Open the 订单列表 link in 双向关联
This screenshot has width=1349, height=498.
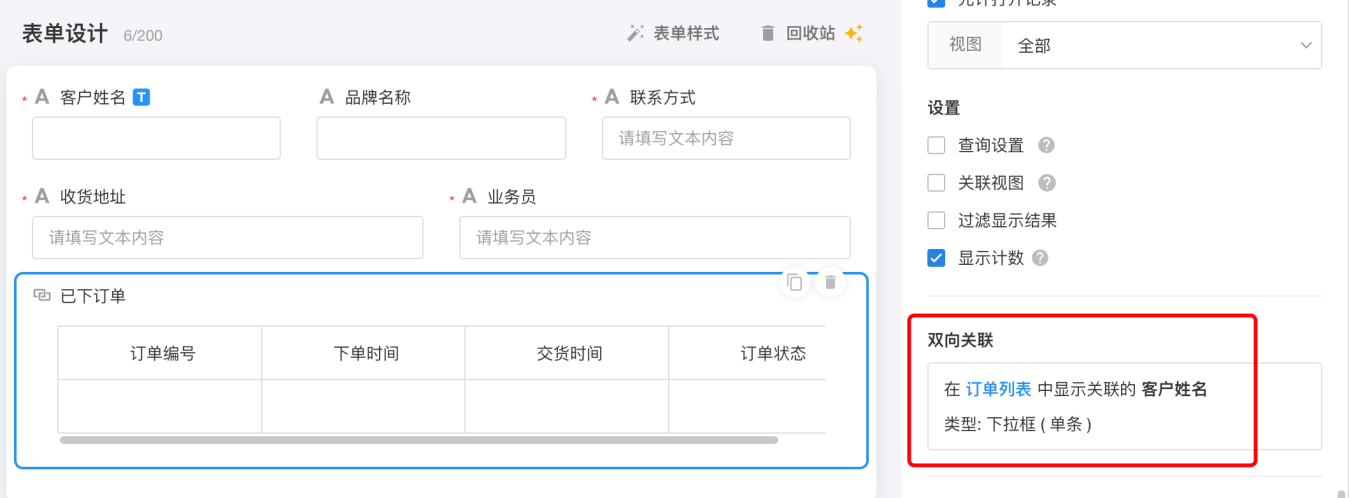[x=999, y=390]
